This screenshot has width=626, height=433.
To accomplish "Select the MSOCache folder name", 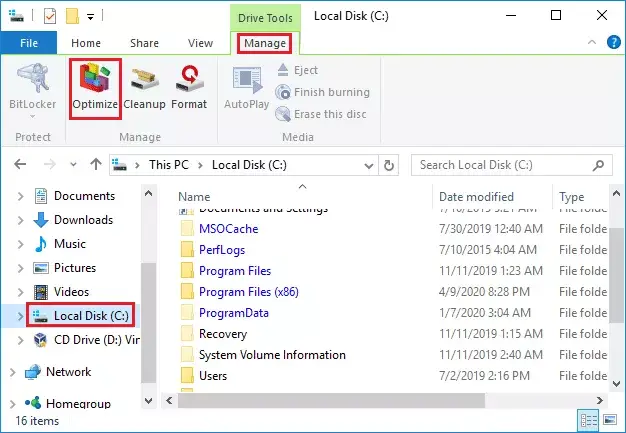I will tap(228, 229).
